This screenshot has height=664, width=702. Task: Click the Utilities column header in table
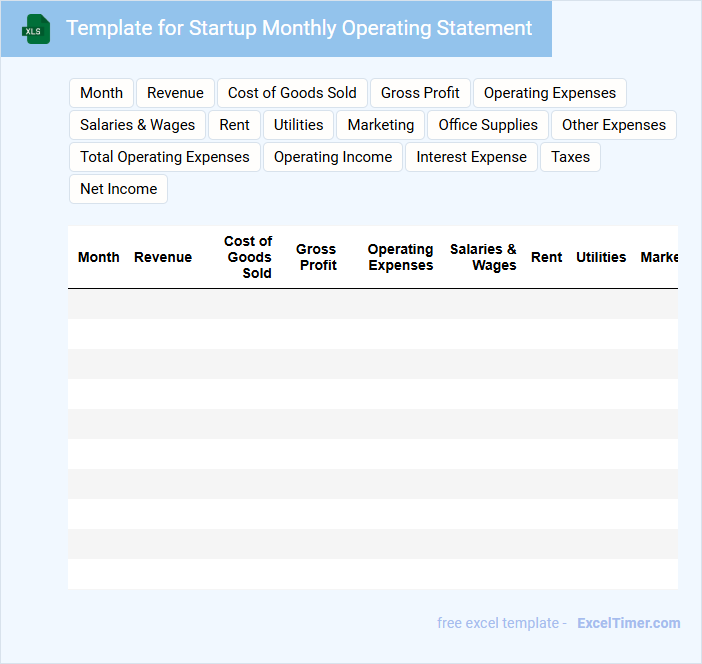coord(601,257)
